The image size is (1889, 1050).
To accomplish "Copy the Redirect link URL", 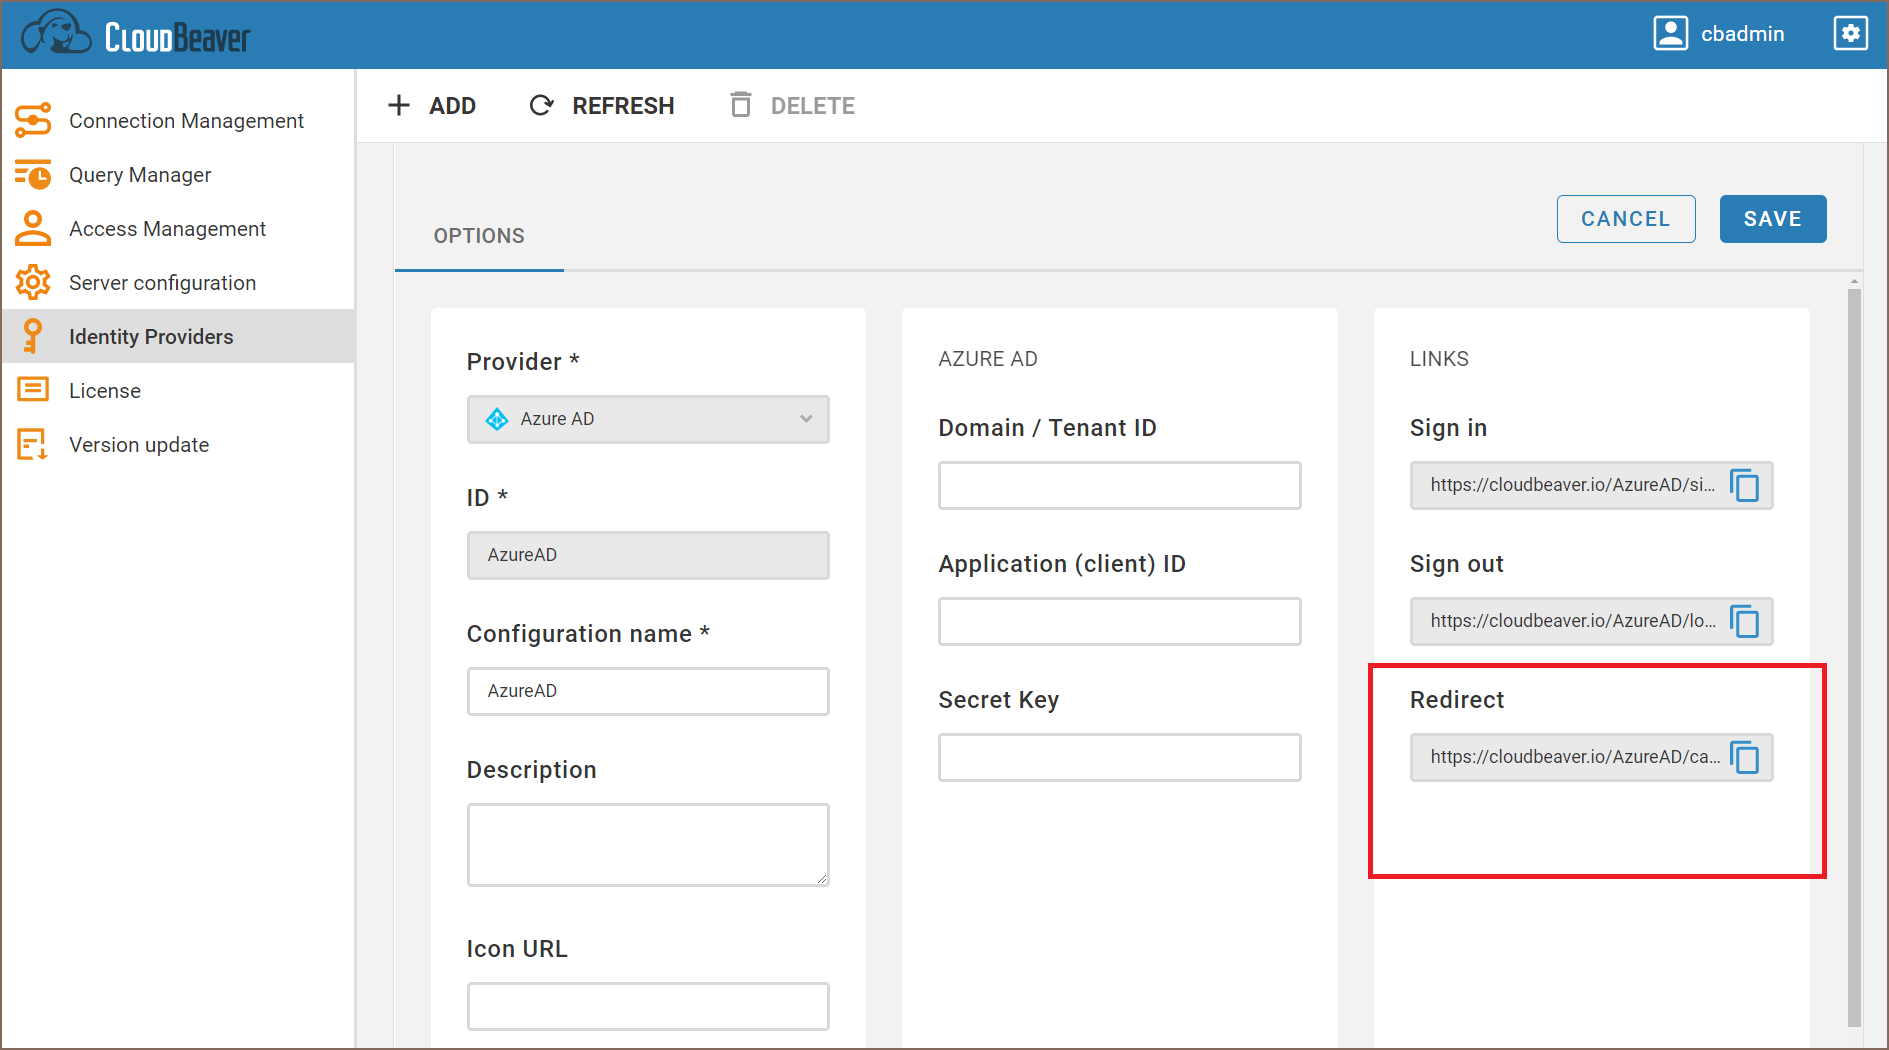I will pos(1745,758).
